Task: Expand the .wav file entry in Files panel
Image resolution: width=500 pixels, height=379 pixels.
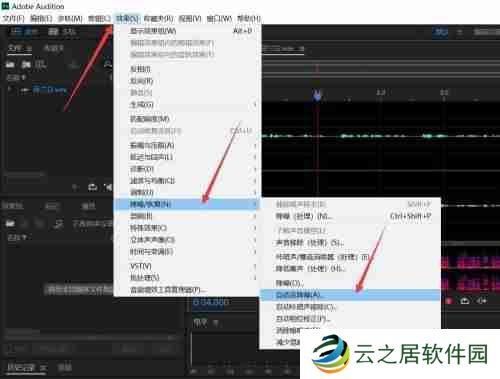Action: click(10, 90)
